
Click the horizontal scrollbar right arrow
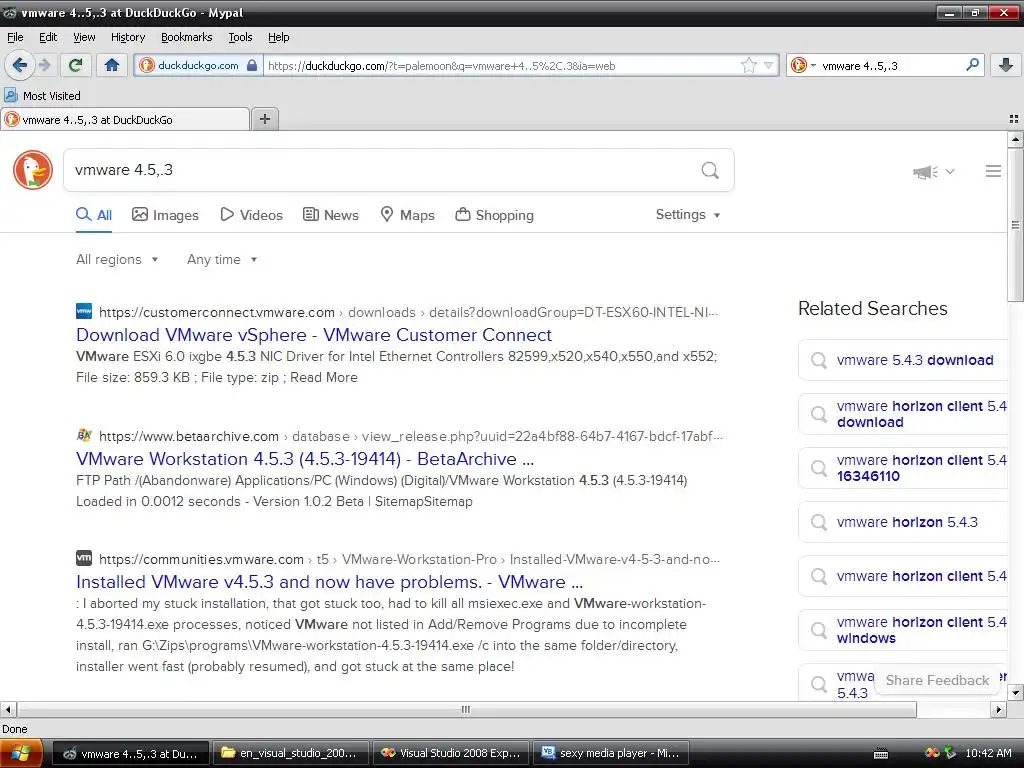(x=998, y=709)
